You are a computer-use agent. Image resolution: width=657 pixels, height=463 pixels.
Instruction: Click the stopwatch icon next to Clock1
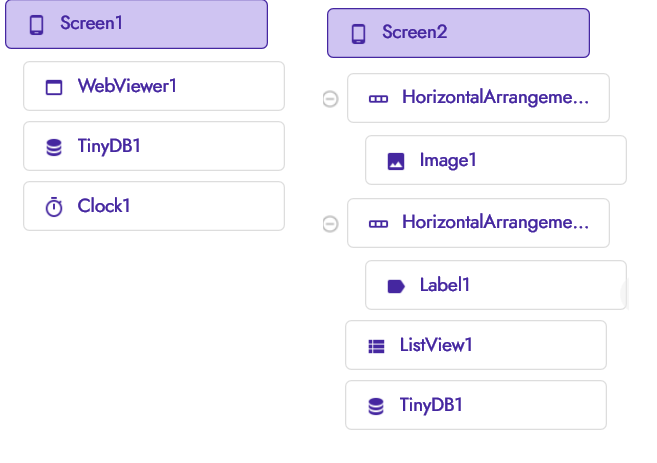tap(54, 207)
